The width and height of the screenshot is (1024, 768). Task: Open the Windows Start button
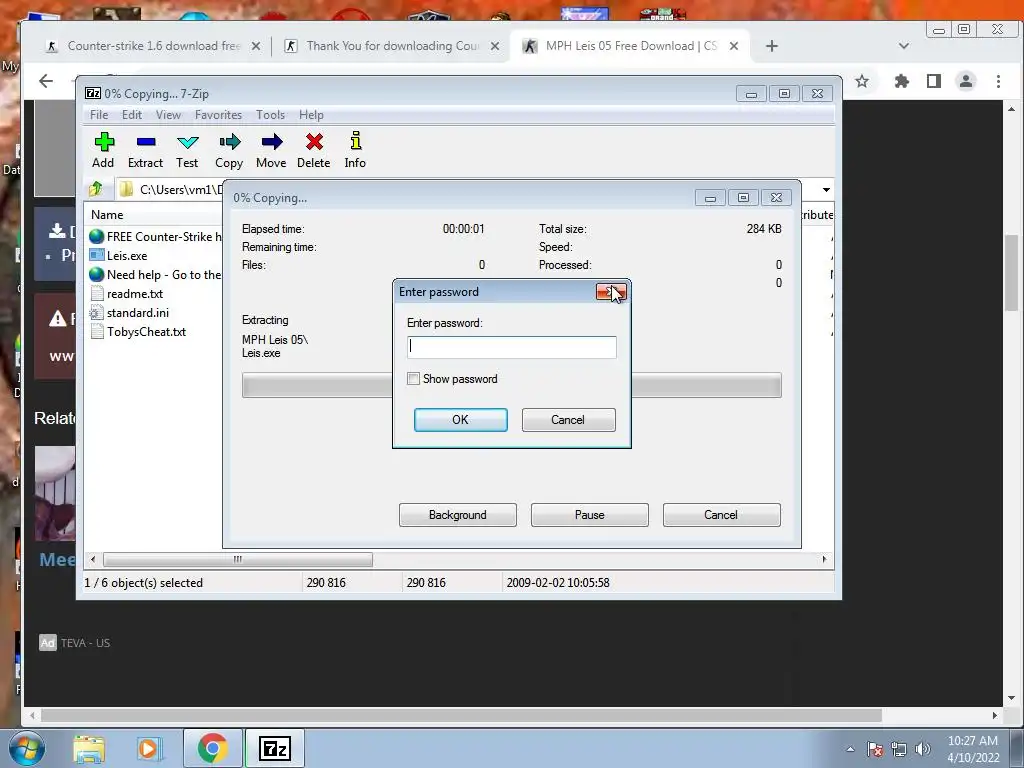click(27, 748)
